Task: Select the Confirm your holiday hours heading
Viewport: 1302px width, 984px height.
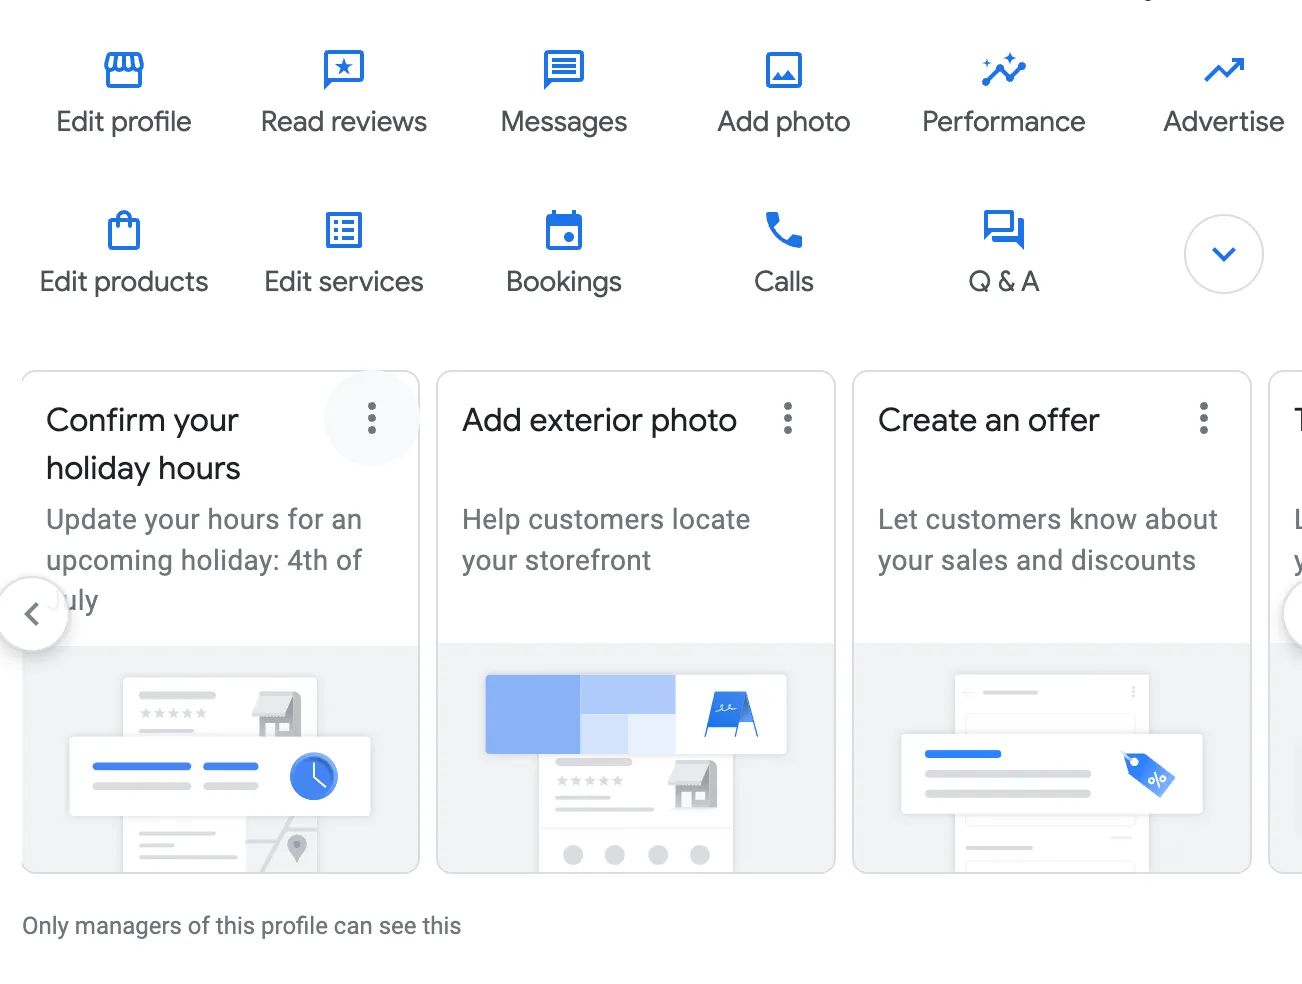Action: pos(144,444)
